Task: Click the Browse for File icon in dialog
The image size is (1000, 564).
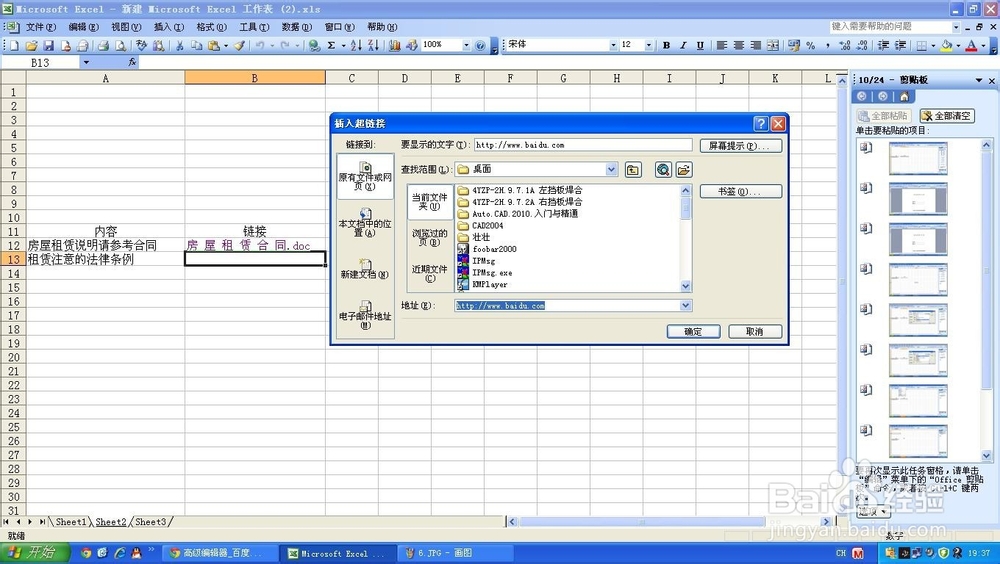Action: click(684, 170)
